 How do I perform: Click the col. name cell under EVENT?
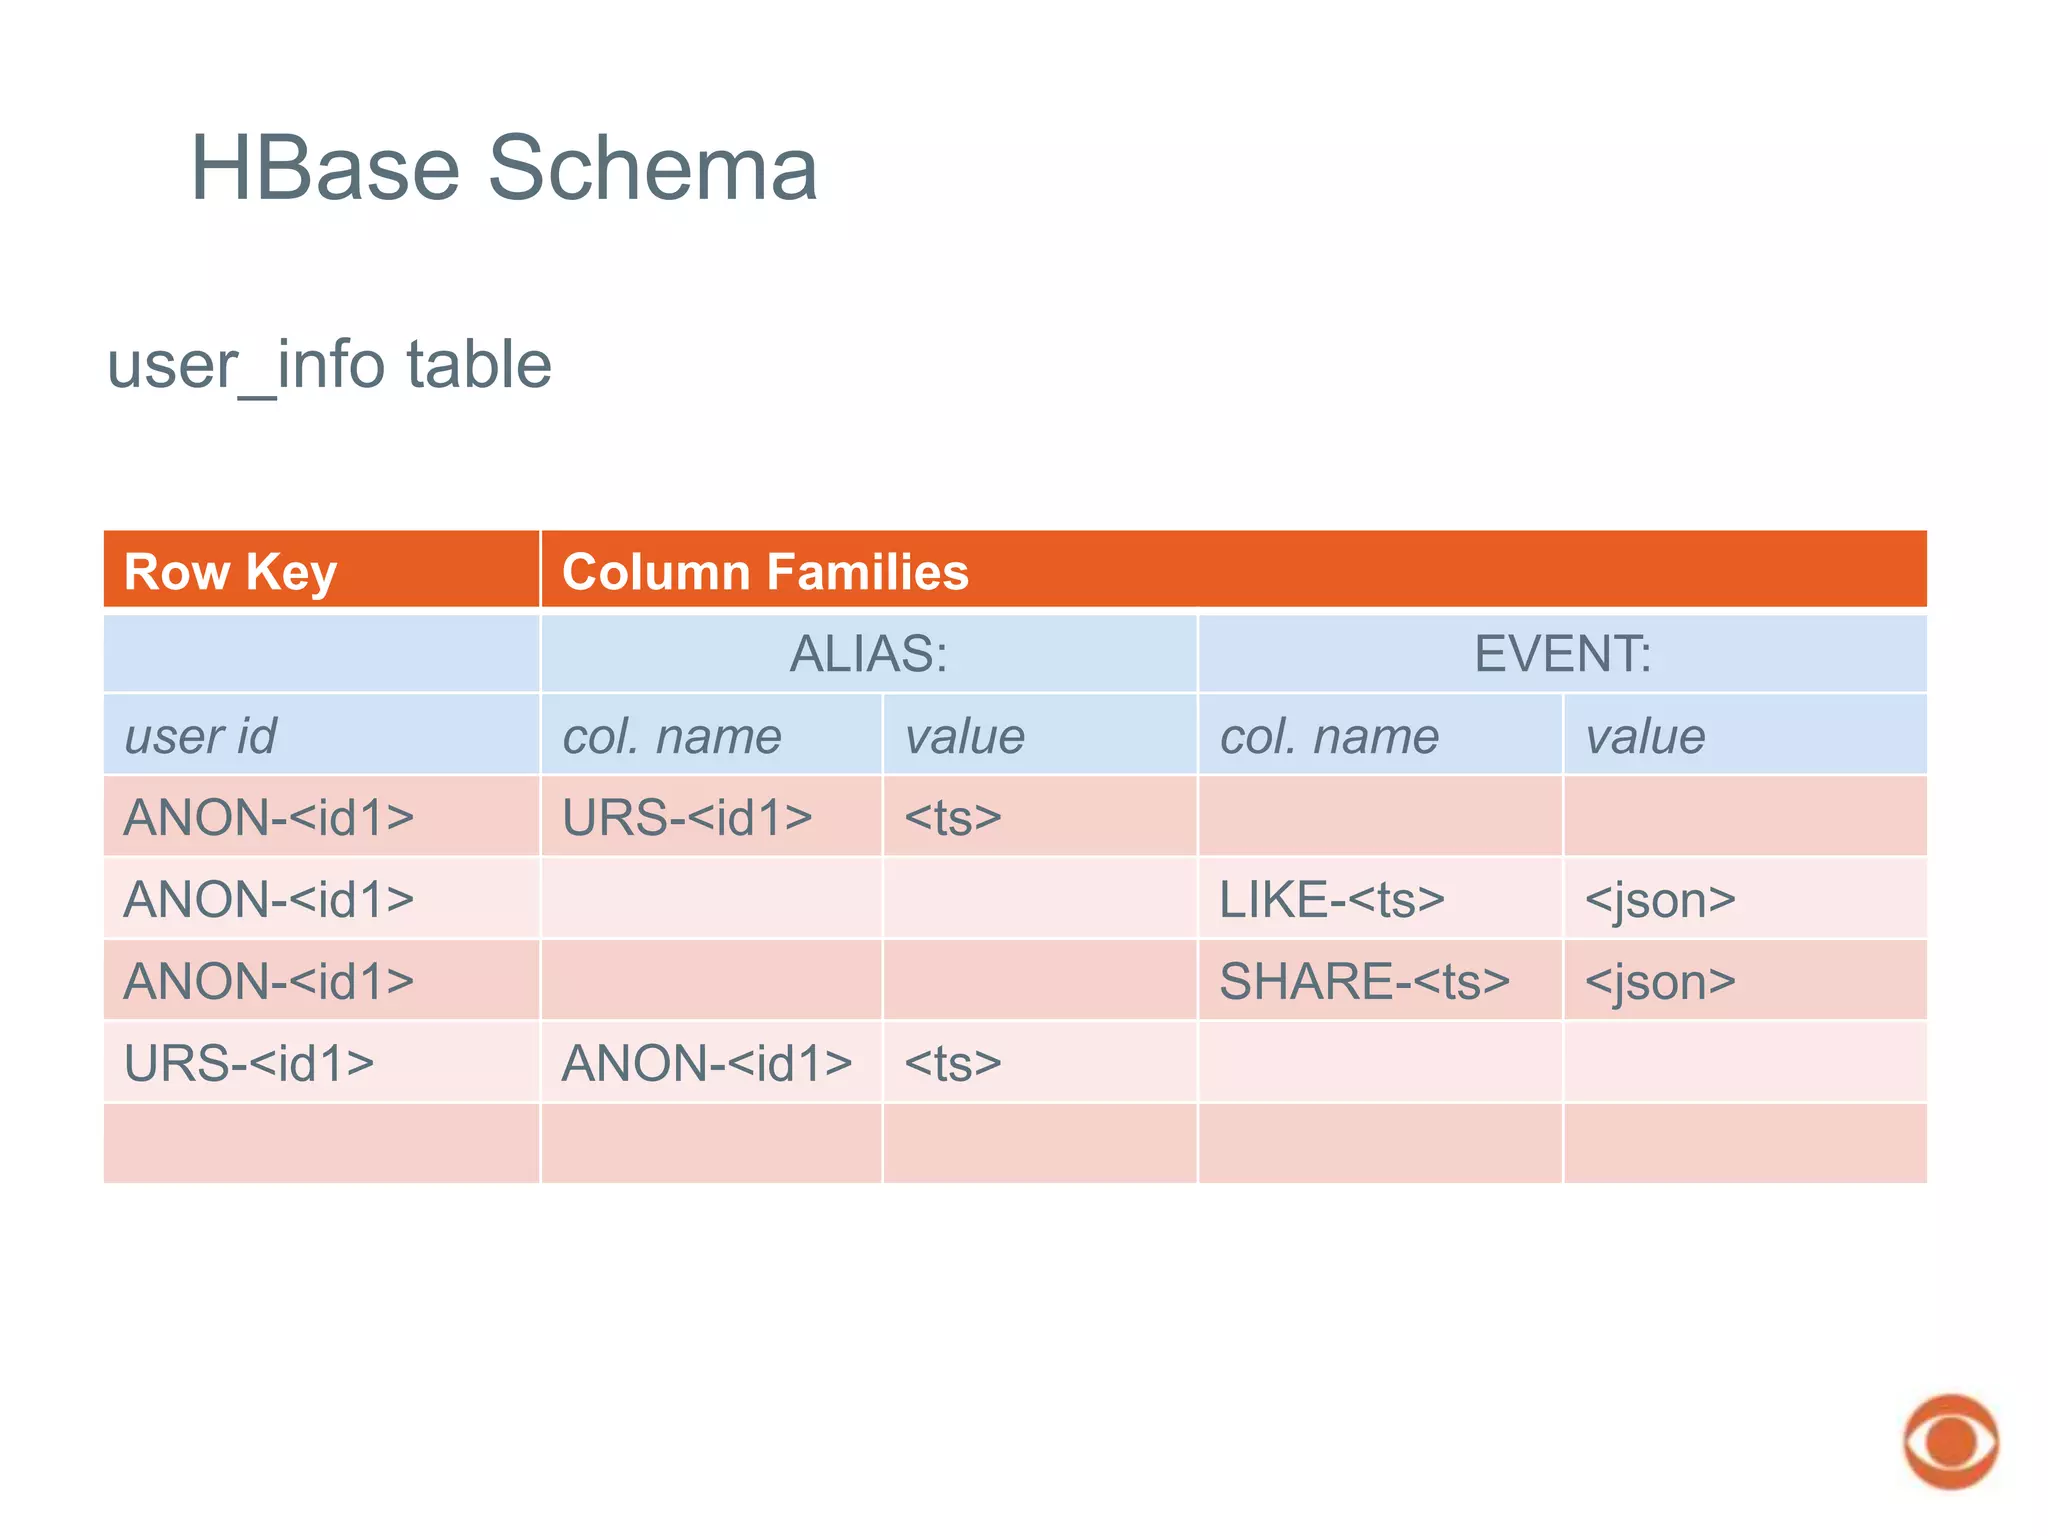tap(1380, 736)
